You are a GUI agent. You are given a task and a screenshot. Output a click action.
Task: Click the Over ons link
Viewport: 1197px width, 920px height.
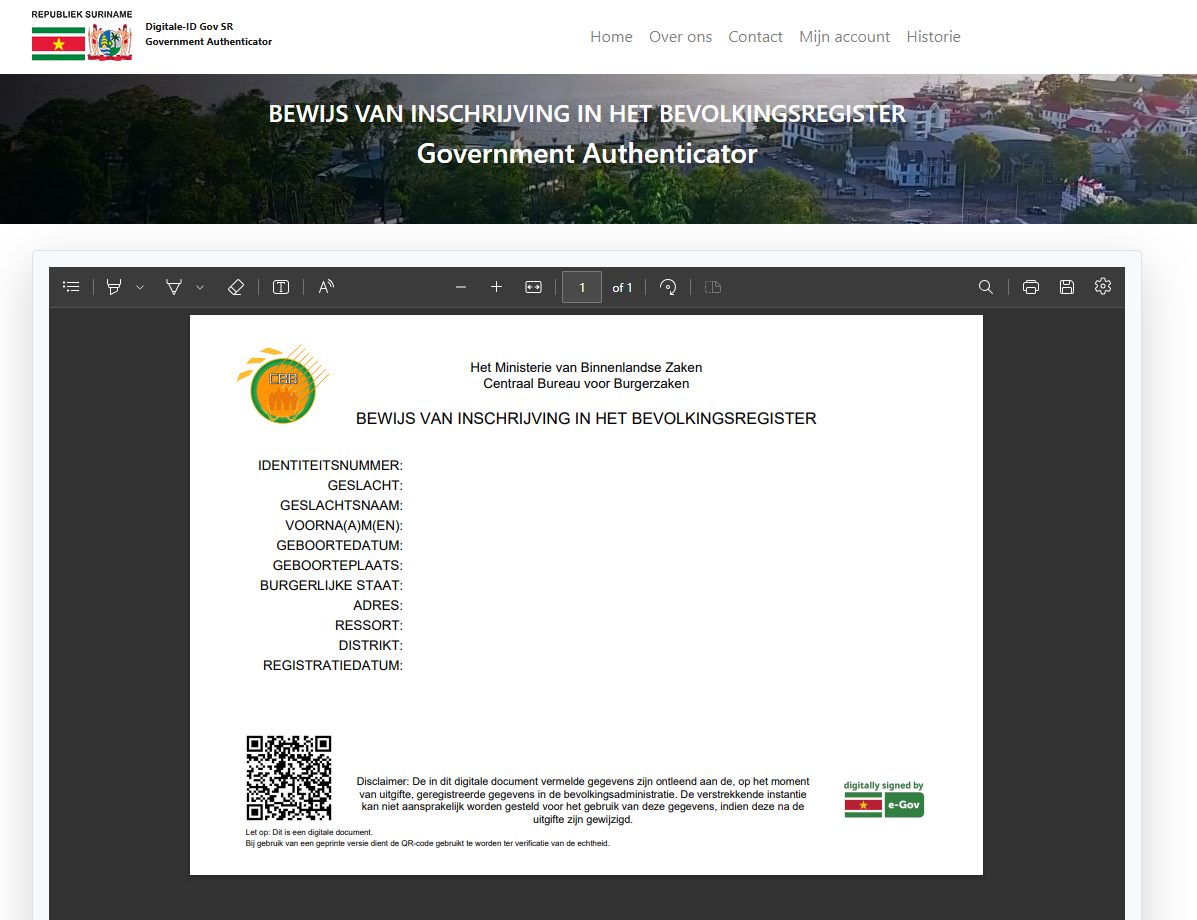click(680, 37)
